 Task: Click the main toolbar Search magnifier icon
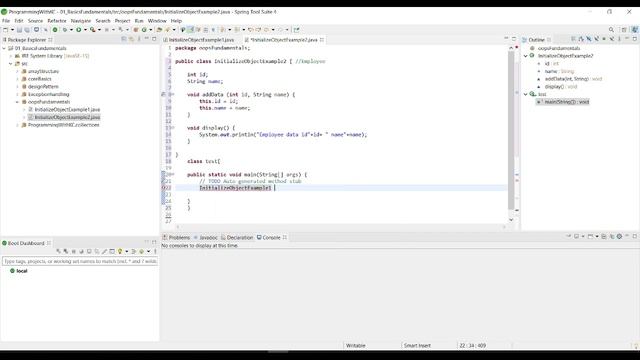pos(611,30)
